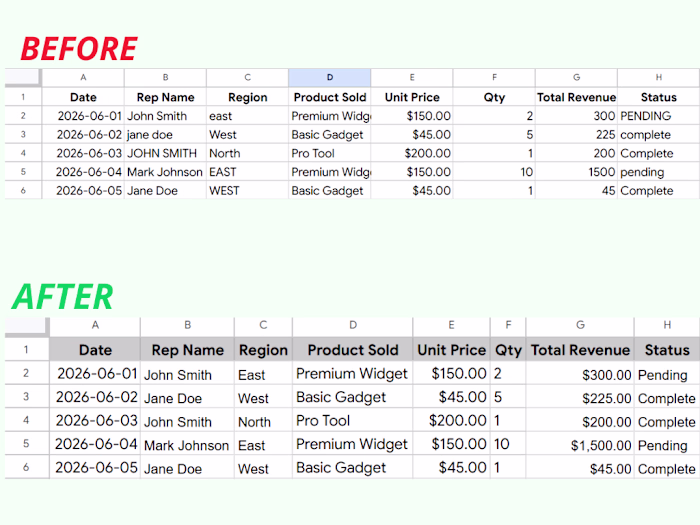Select column A header in BEFORE table
Image resolution: width=700 pixels, height=525 pixels.
click(x=83, y=78)
